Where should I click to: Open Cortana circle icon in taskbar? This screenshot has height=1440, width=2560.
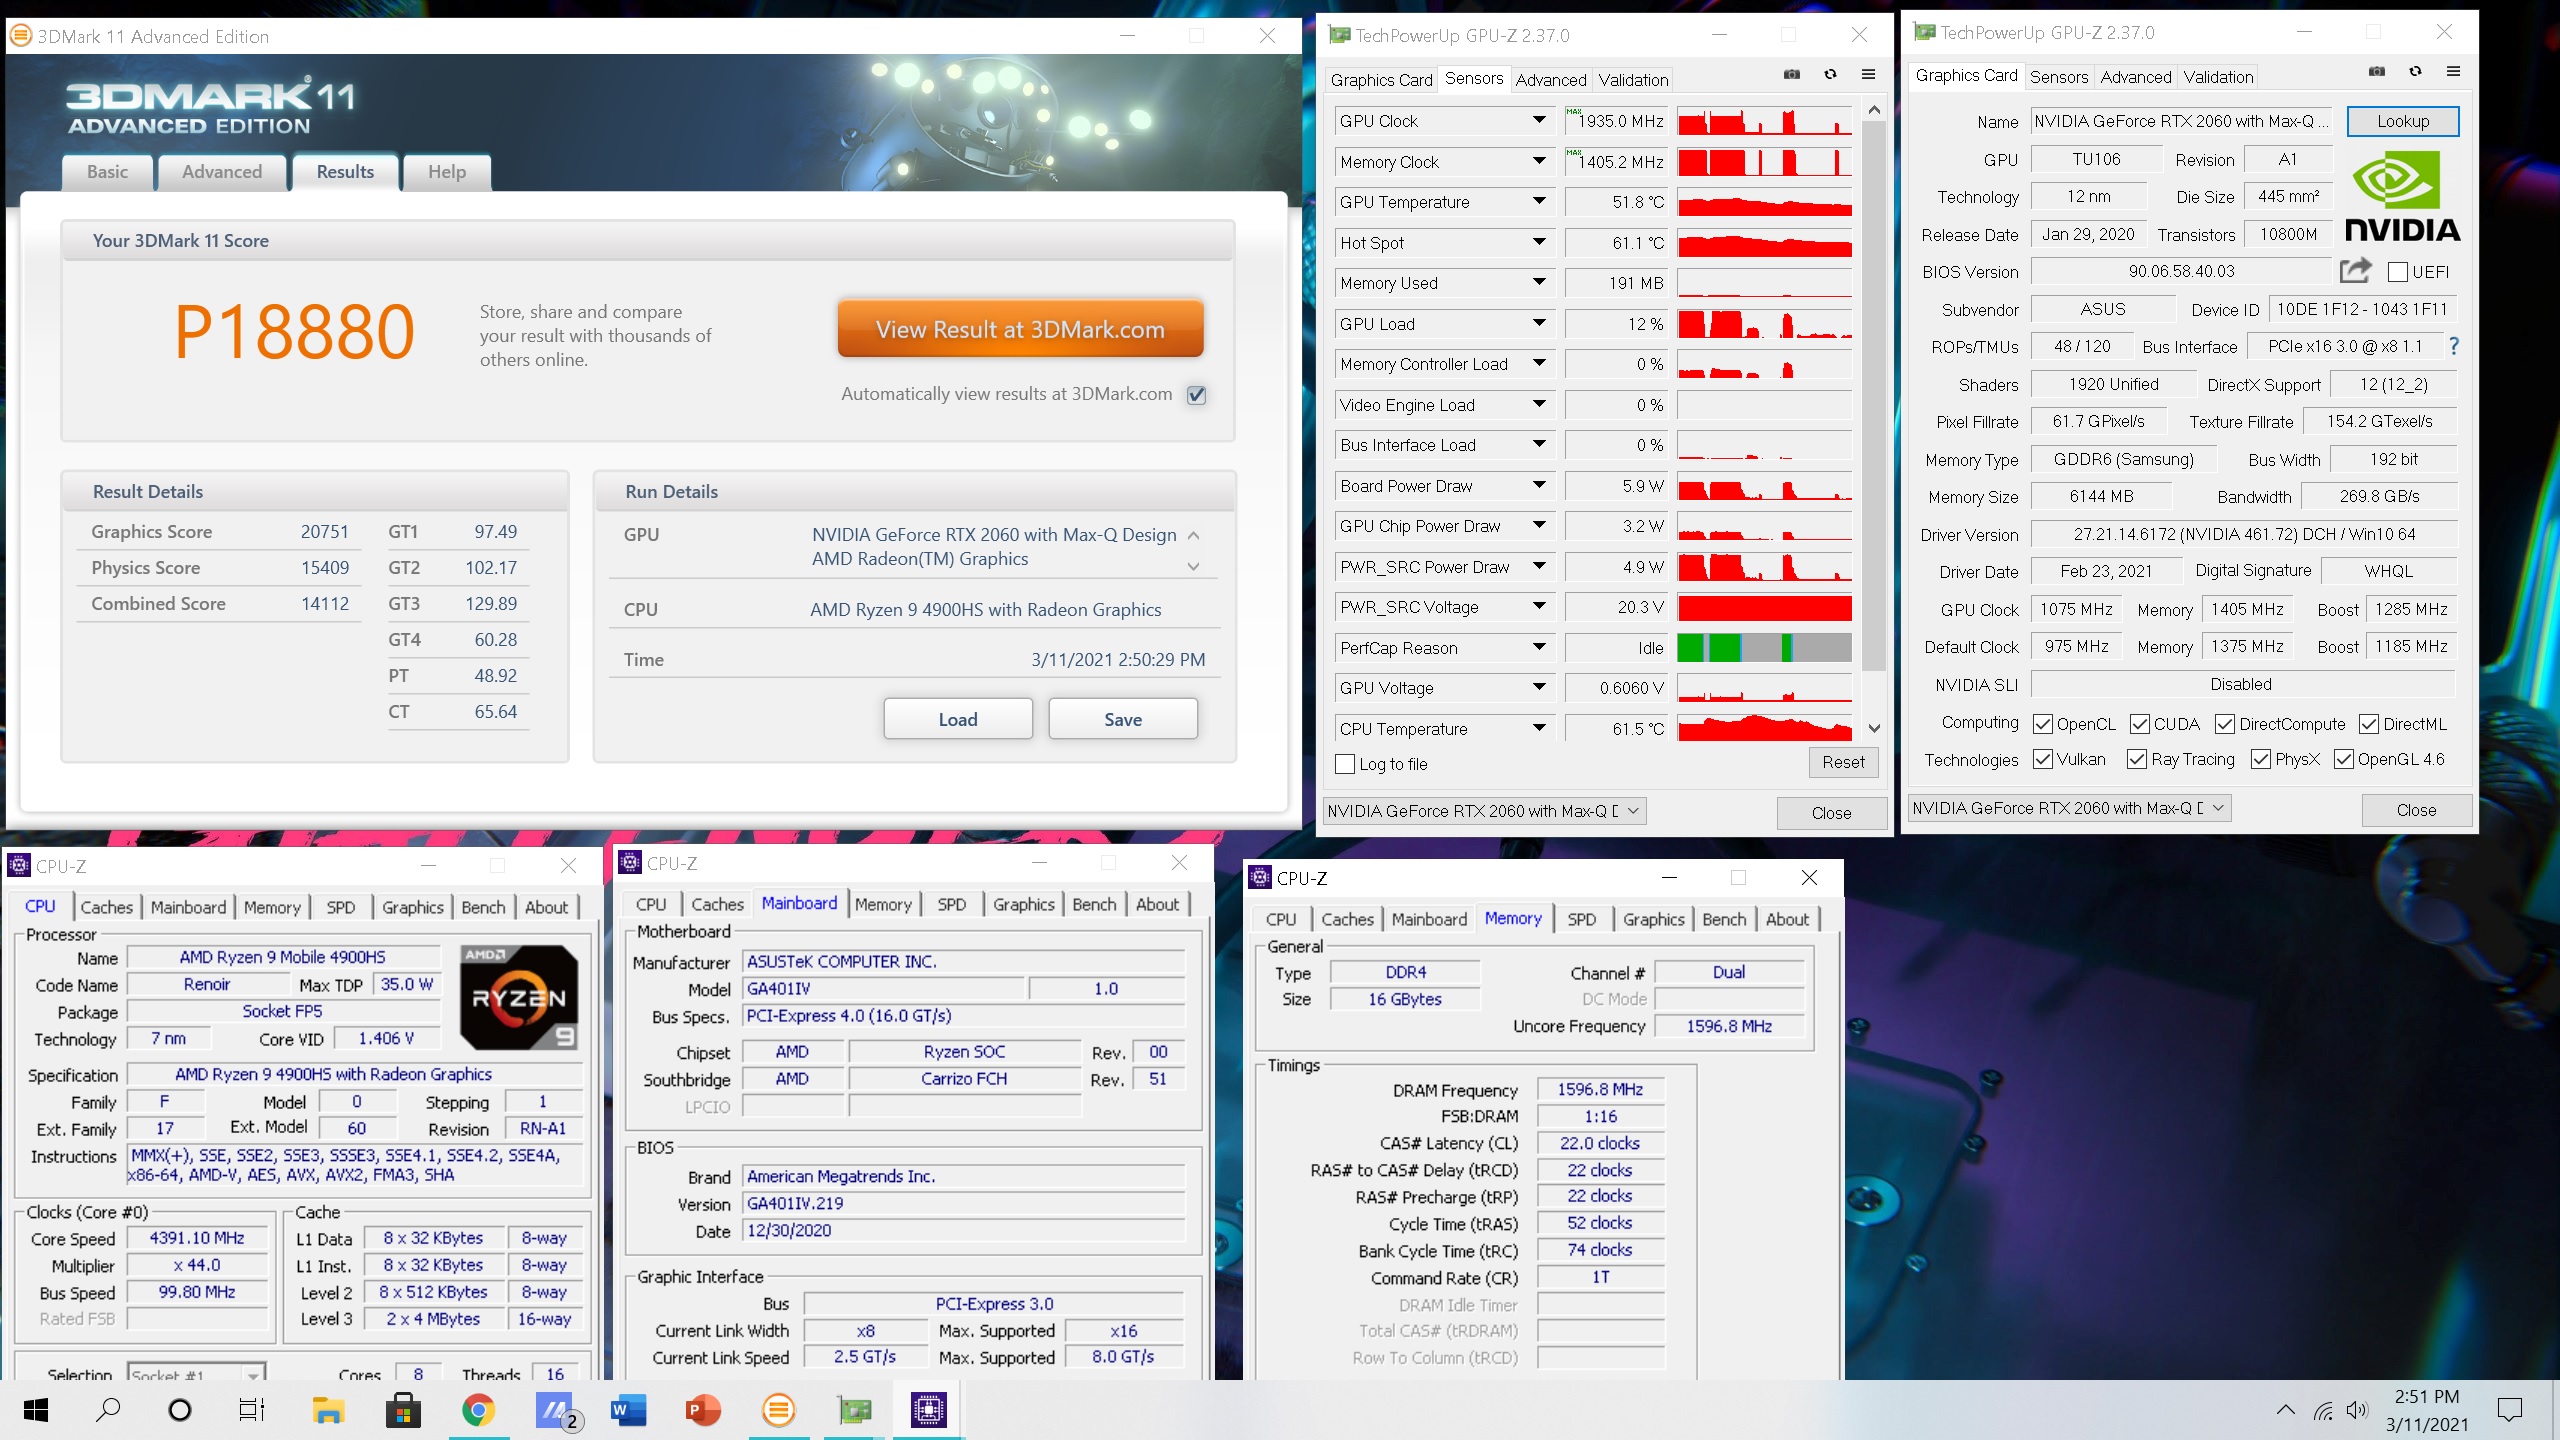click(x=180, y=1410)
